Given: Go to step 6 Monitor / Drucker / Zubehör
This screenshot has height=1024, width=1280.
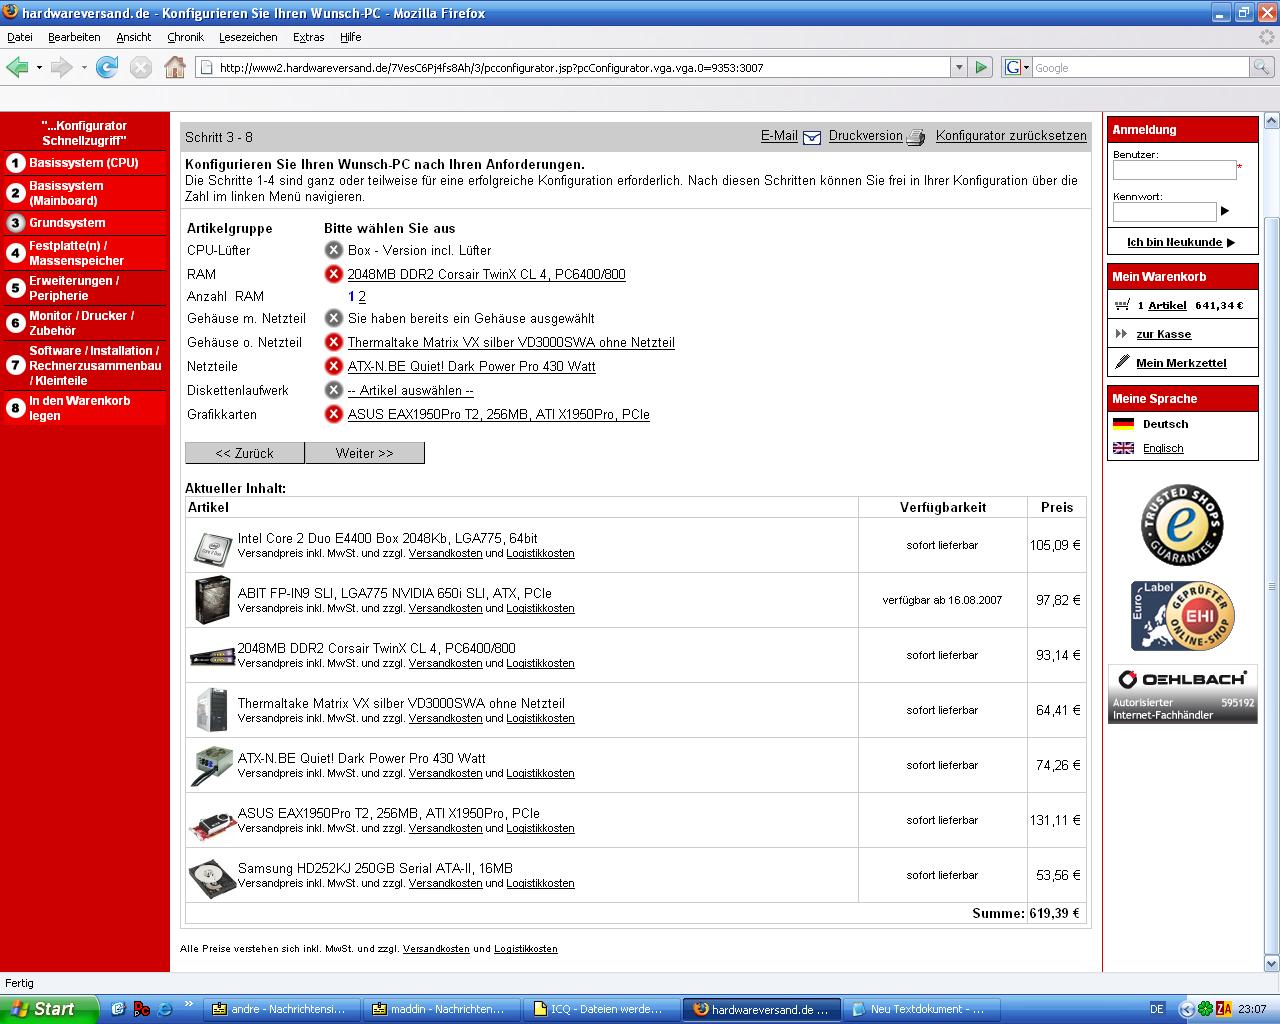Looking at the screenshot, I should tap(85, 323).
